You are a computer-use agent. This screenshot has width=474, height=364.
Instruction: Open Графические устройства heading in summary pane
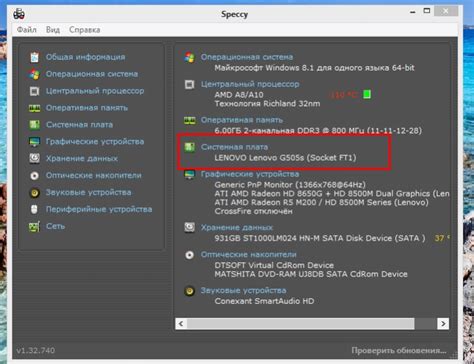coord(250,174)
